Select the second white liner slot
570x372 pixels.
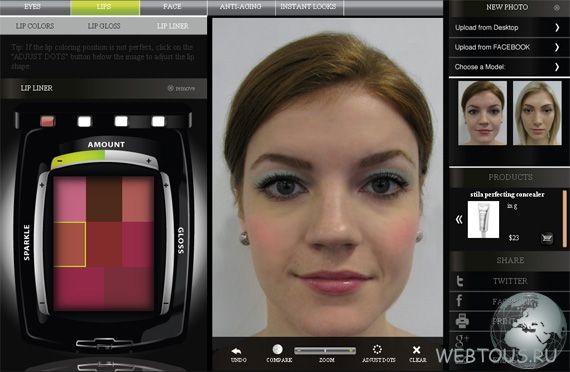[84, 121]
